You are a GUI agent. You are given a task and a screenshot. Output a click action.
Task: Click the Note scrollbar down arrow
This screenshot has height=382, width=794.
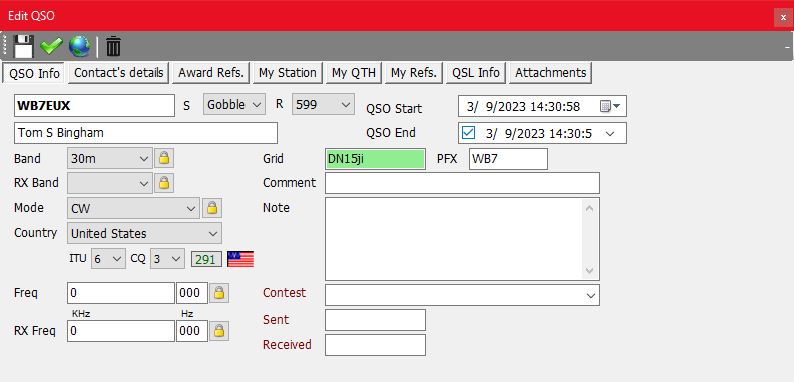(x=590, y=271)
